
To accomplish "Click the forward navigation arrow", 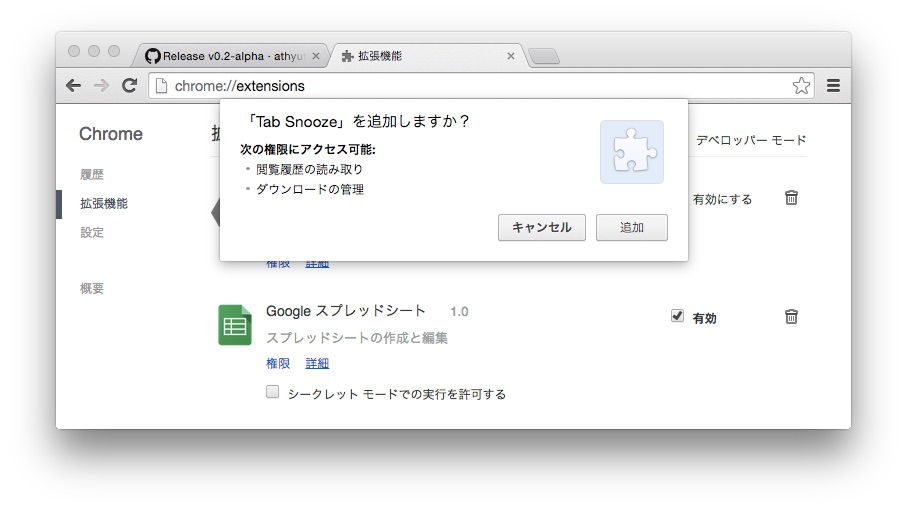I will (x=101, y=86).
